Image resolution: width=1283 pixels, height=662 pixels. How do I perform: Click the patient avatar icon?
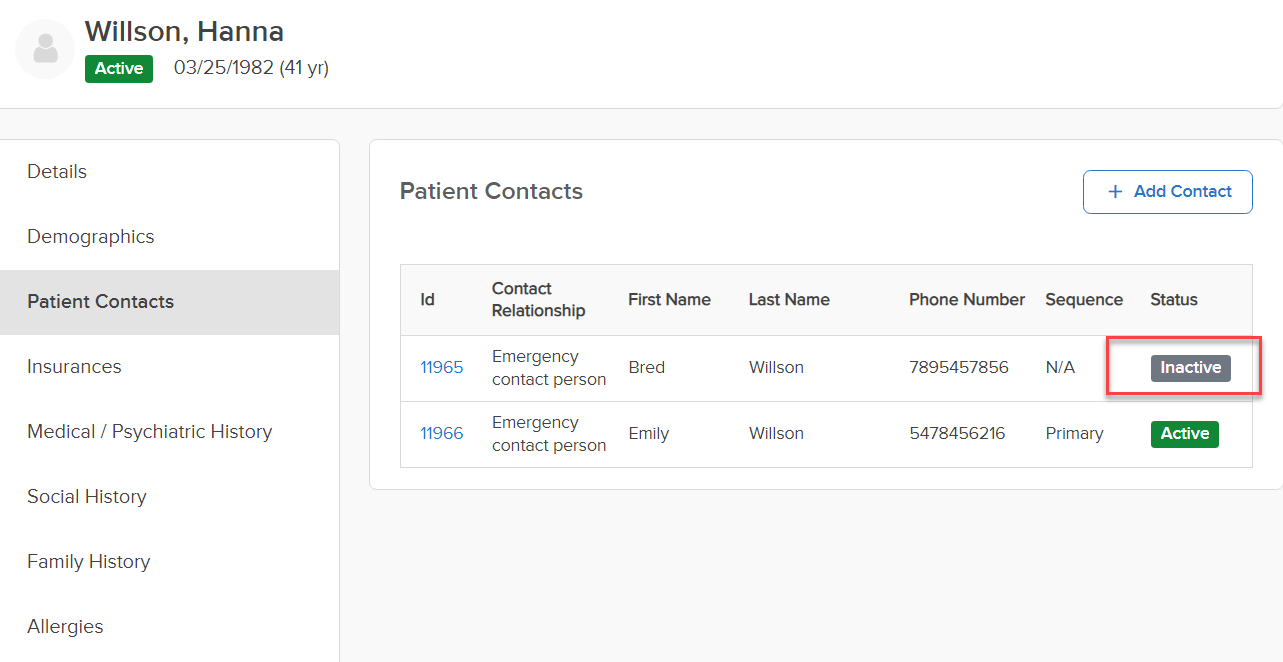coord(45,49)
